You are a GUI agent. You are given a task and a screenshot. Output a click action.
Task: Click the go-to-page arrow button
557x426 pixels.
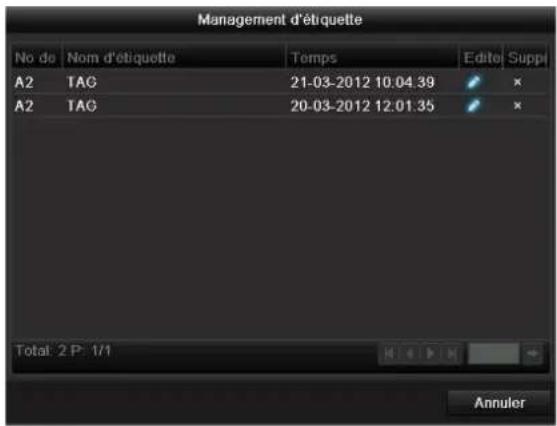(x=532, y=354)
